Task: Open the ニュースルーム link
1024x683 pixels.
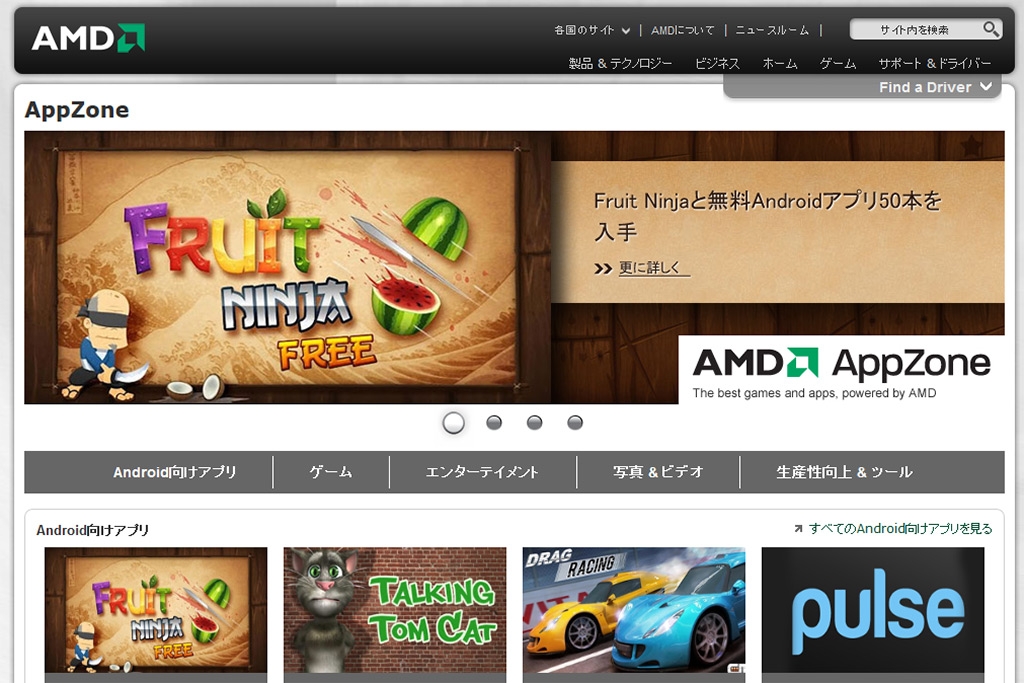Action: click(x=772, y=30)
